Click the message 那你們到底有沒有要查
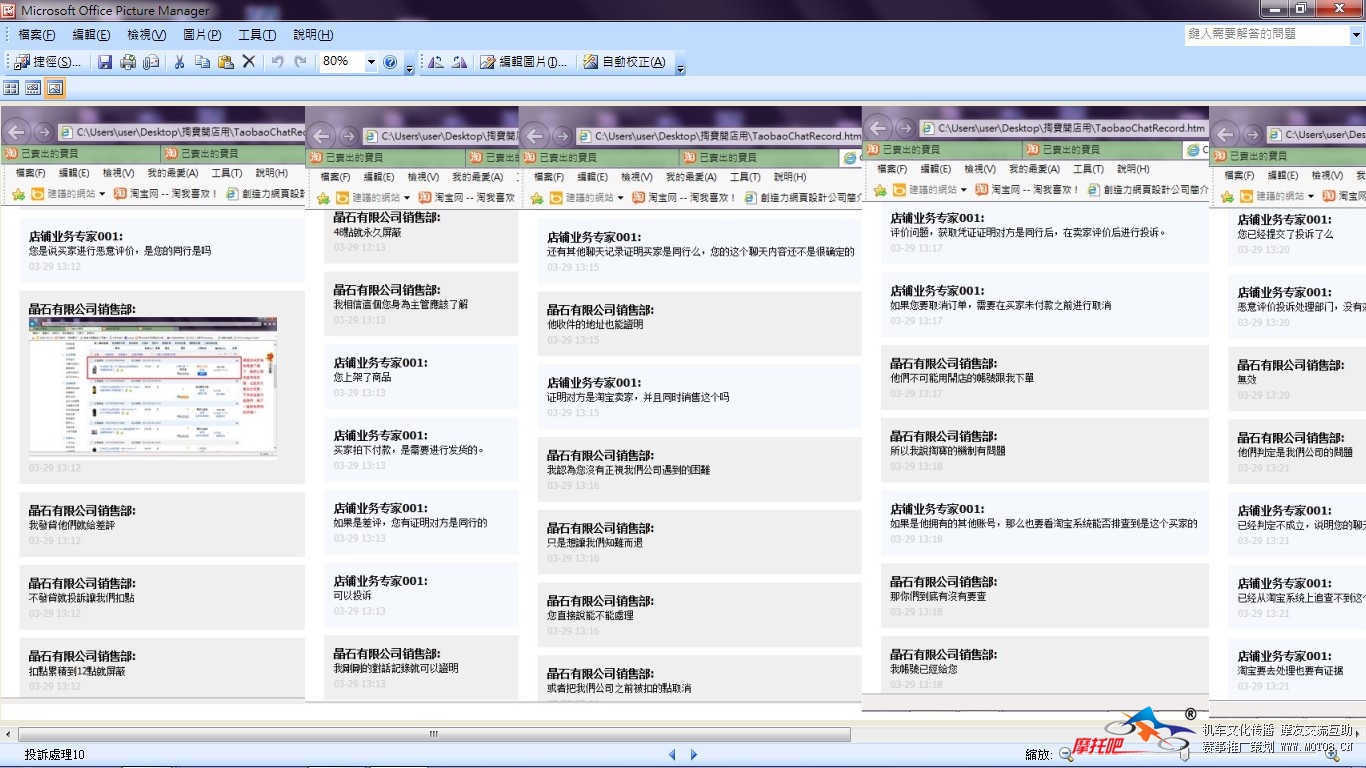1366x768 pixels. click(938, 596)
